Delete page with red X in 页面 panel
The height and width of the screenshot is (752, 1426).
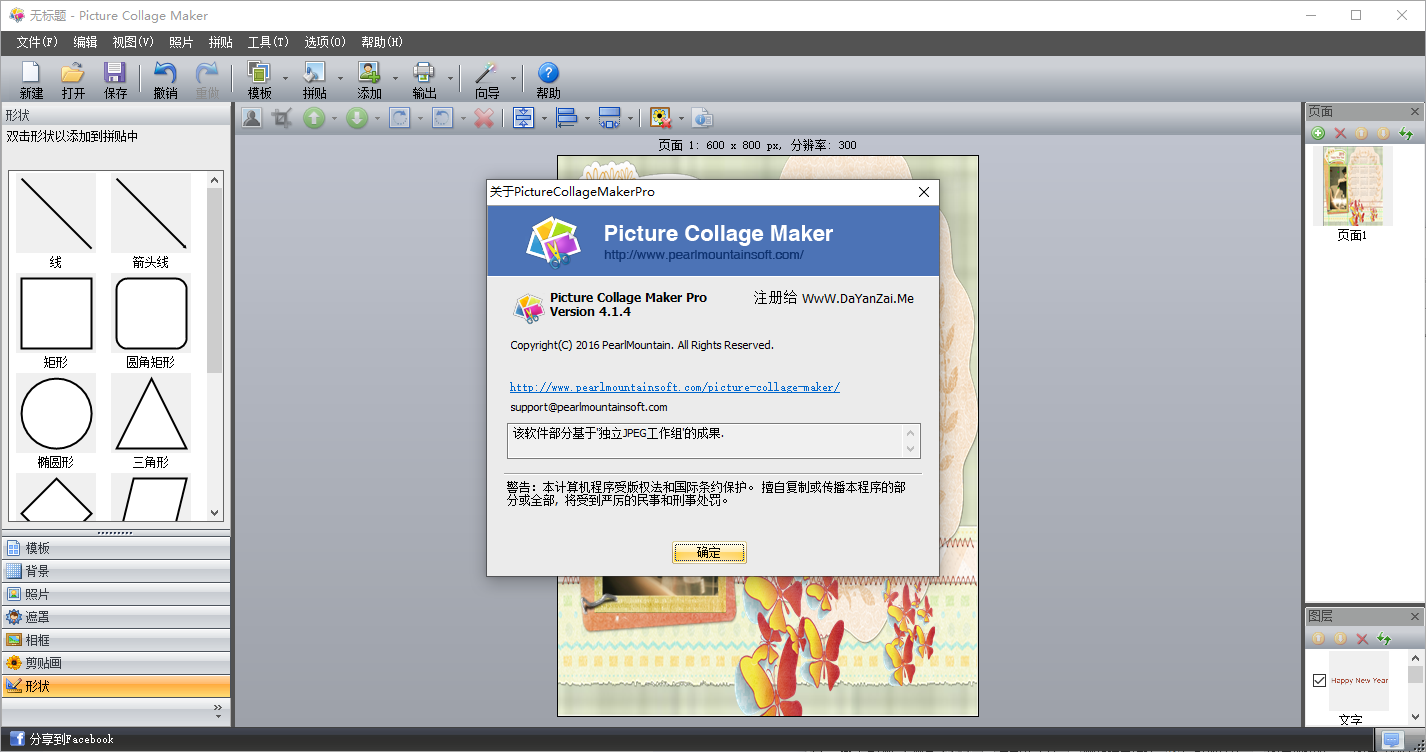tap(1340, 133)
